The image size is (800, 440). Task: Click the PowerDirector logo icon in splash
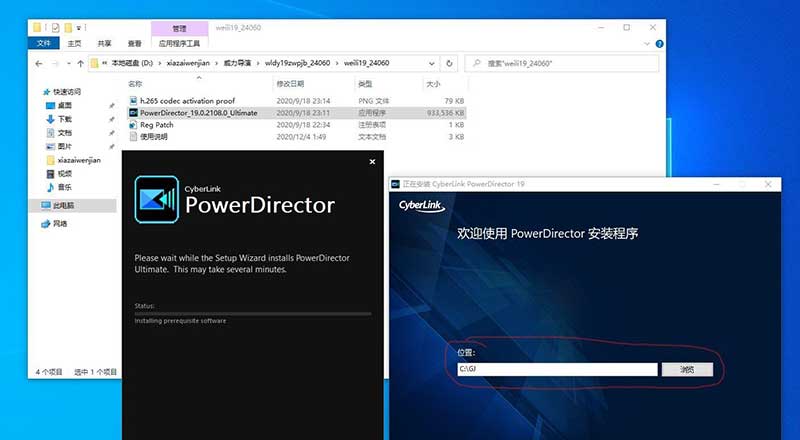click(157, 199)
